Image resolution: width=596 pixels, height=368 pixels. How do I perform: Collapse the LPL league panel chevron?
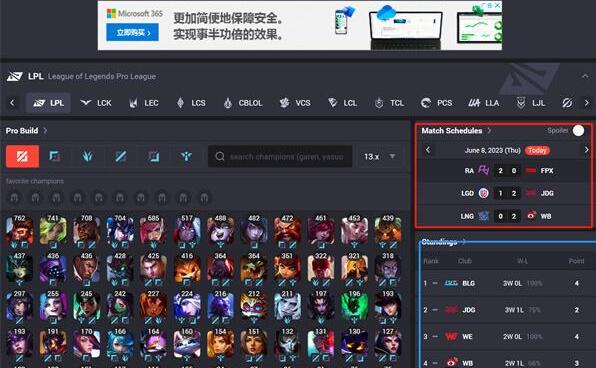585,76
